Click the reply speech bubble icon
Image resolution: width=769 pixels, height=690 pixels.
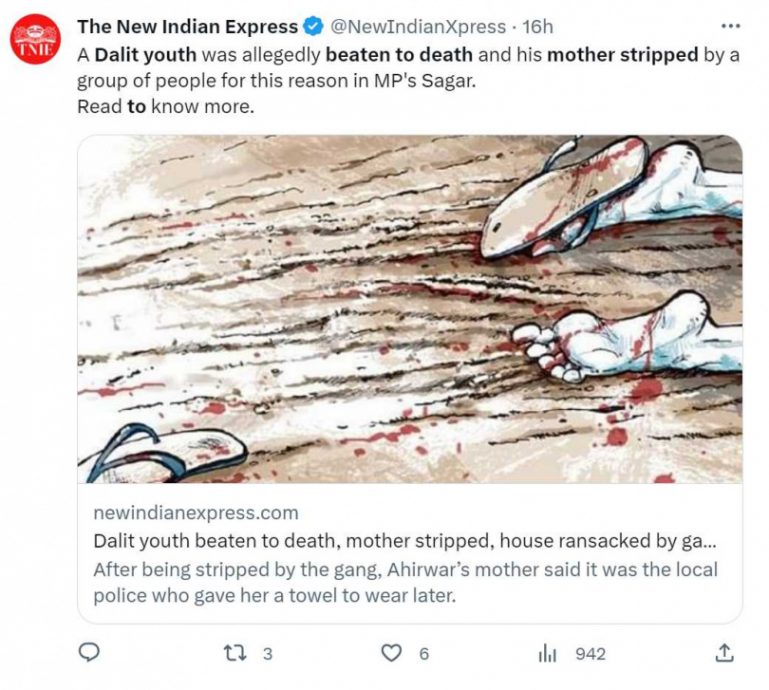tap(89, 653)
